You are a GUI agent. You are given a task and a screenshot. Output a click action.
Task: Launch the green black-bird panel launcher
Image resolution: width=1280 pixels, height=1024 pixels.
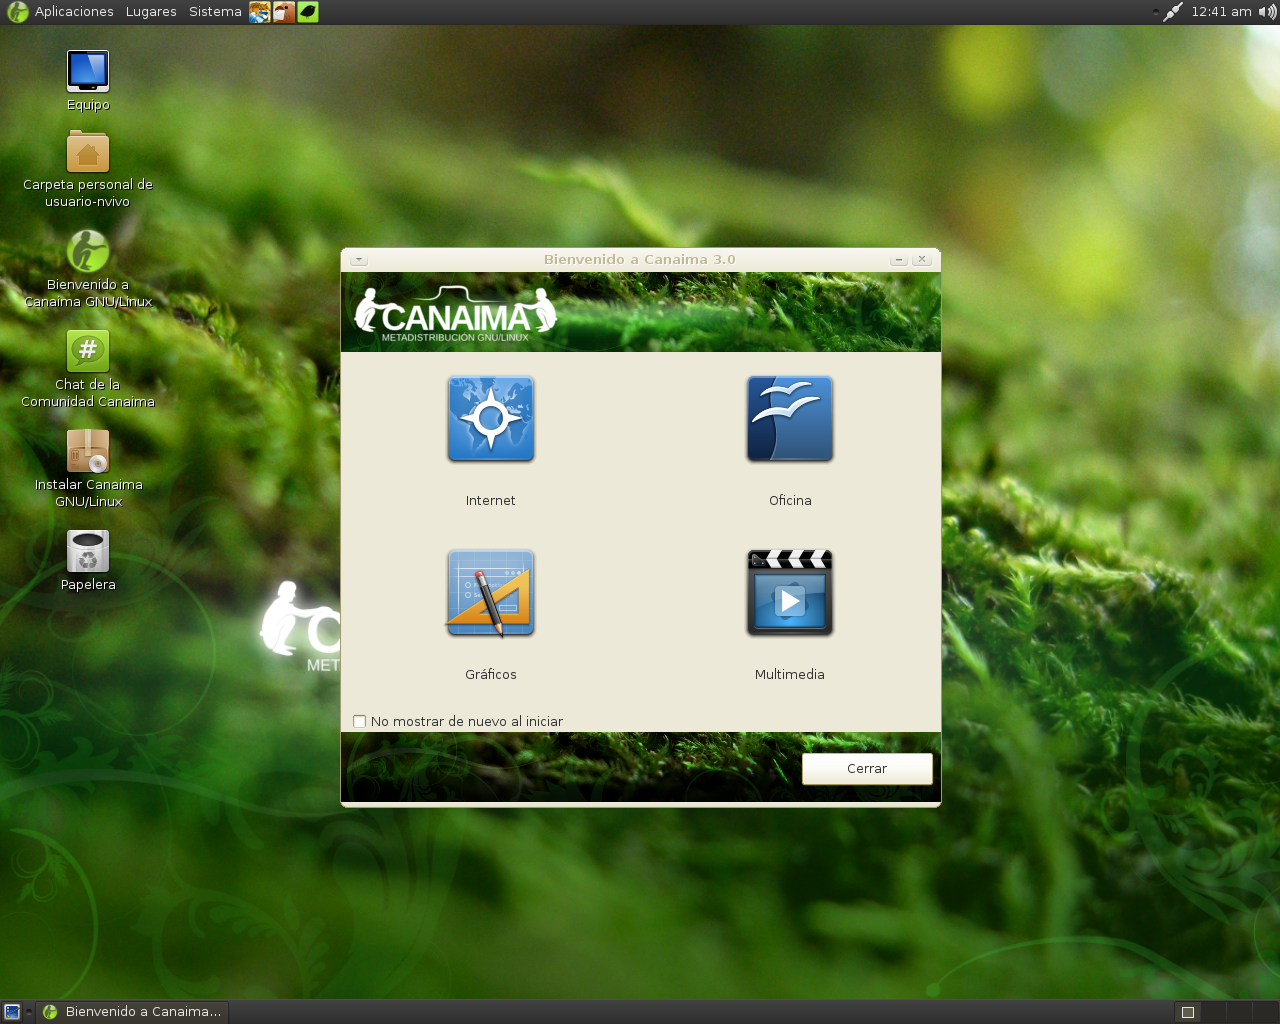pyautogui.click(x=308, y=12)
